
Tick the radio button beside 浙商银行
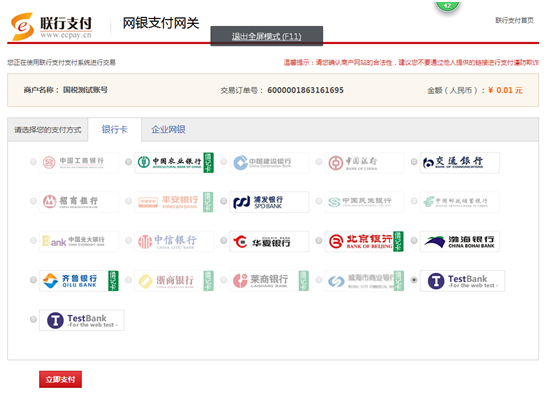pos(129,280)
